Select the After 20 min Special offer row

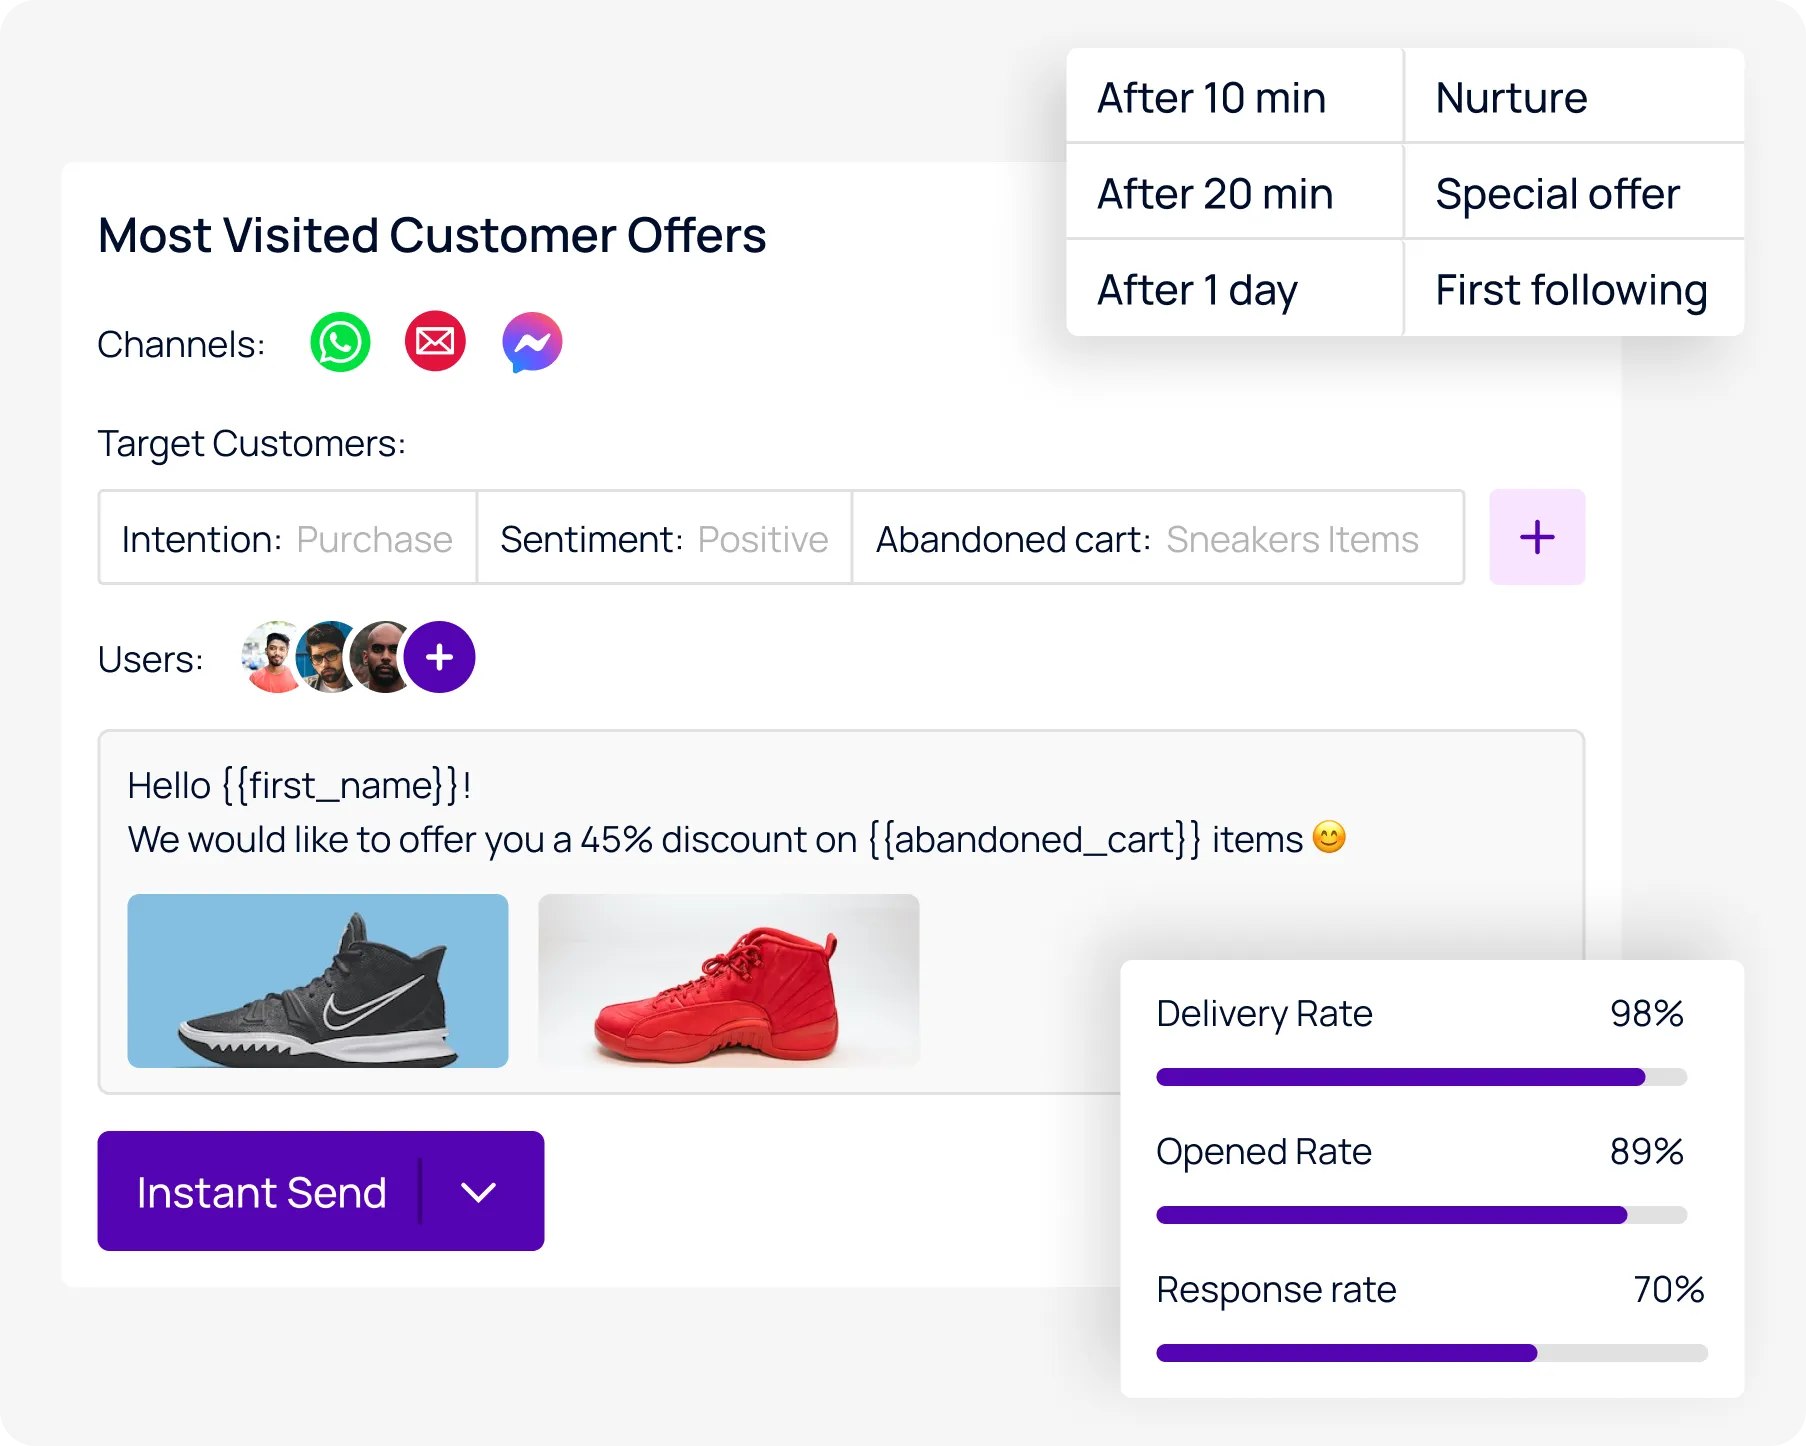click(1404, 193)
